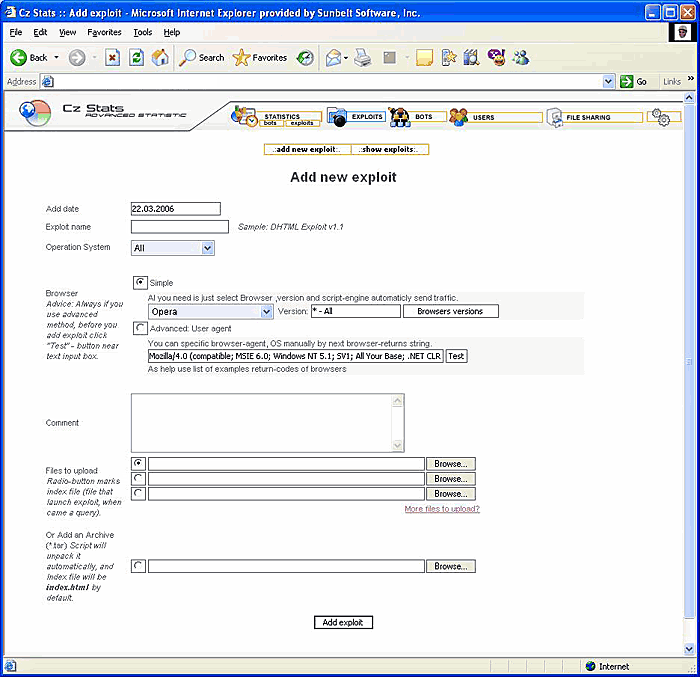
Task: Click the Browsers versions button
Action: tap(450, 311)
